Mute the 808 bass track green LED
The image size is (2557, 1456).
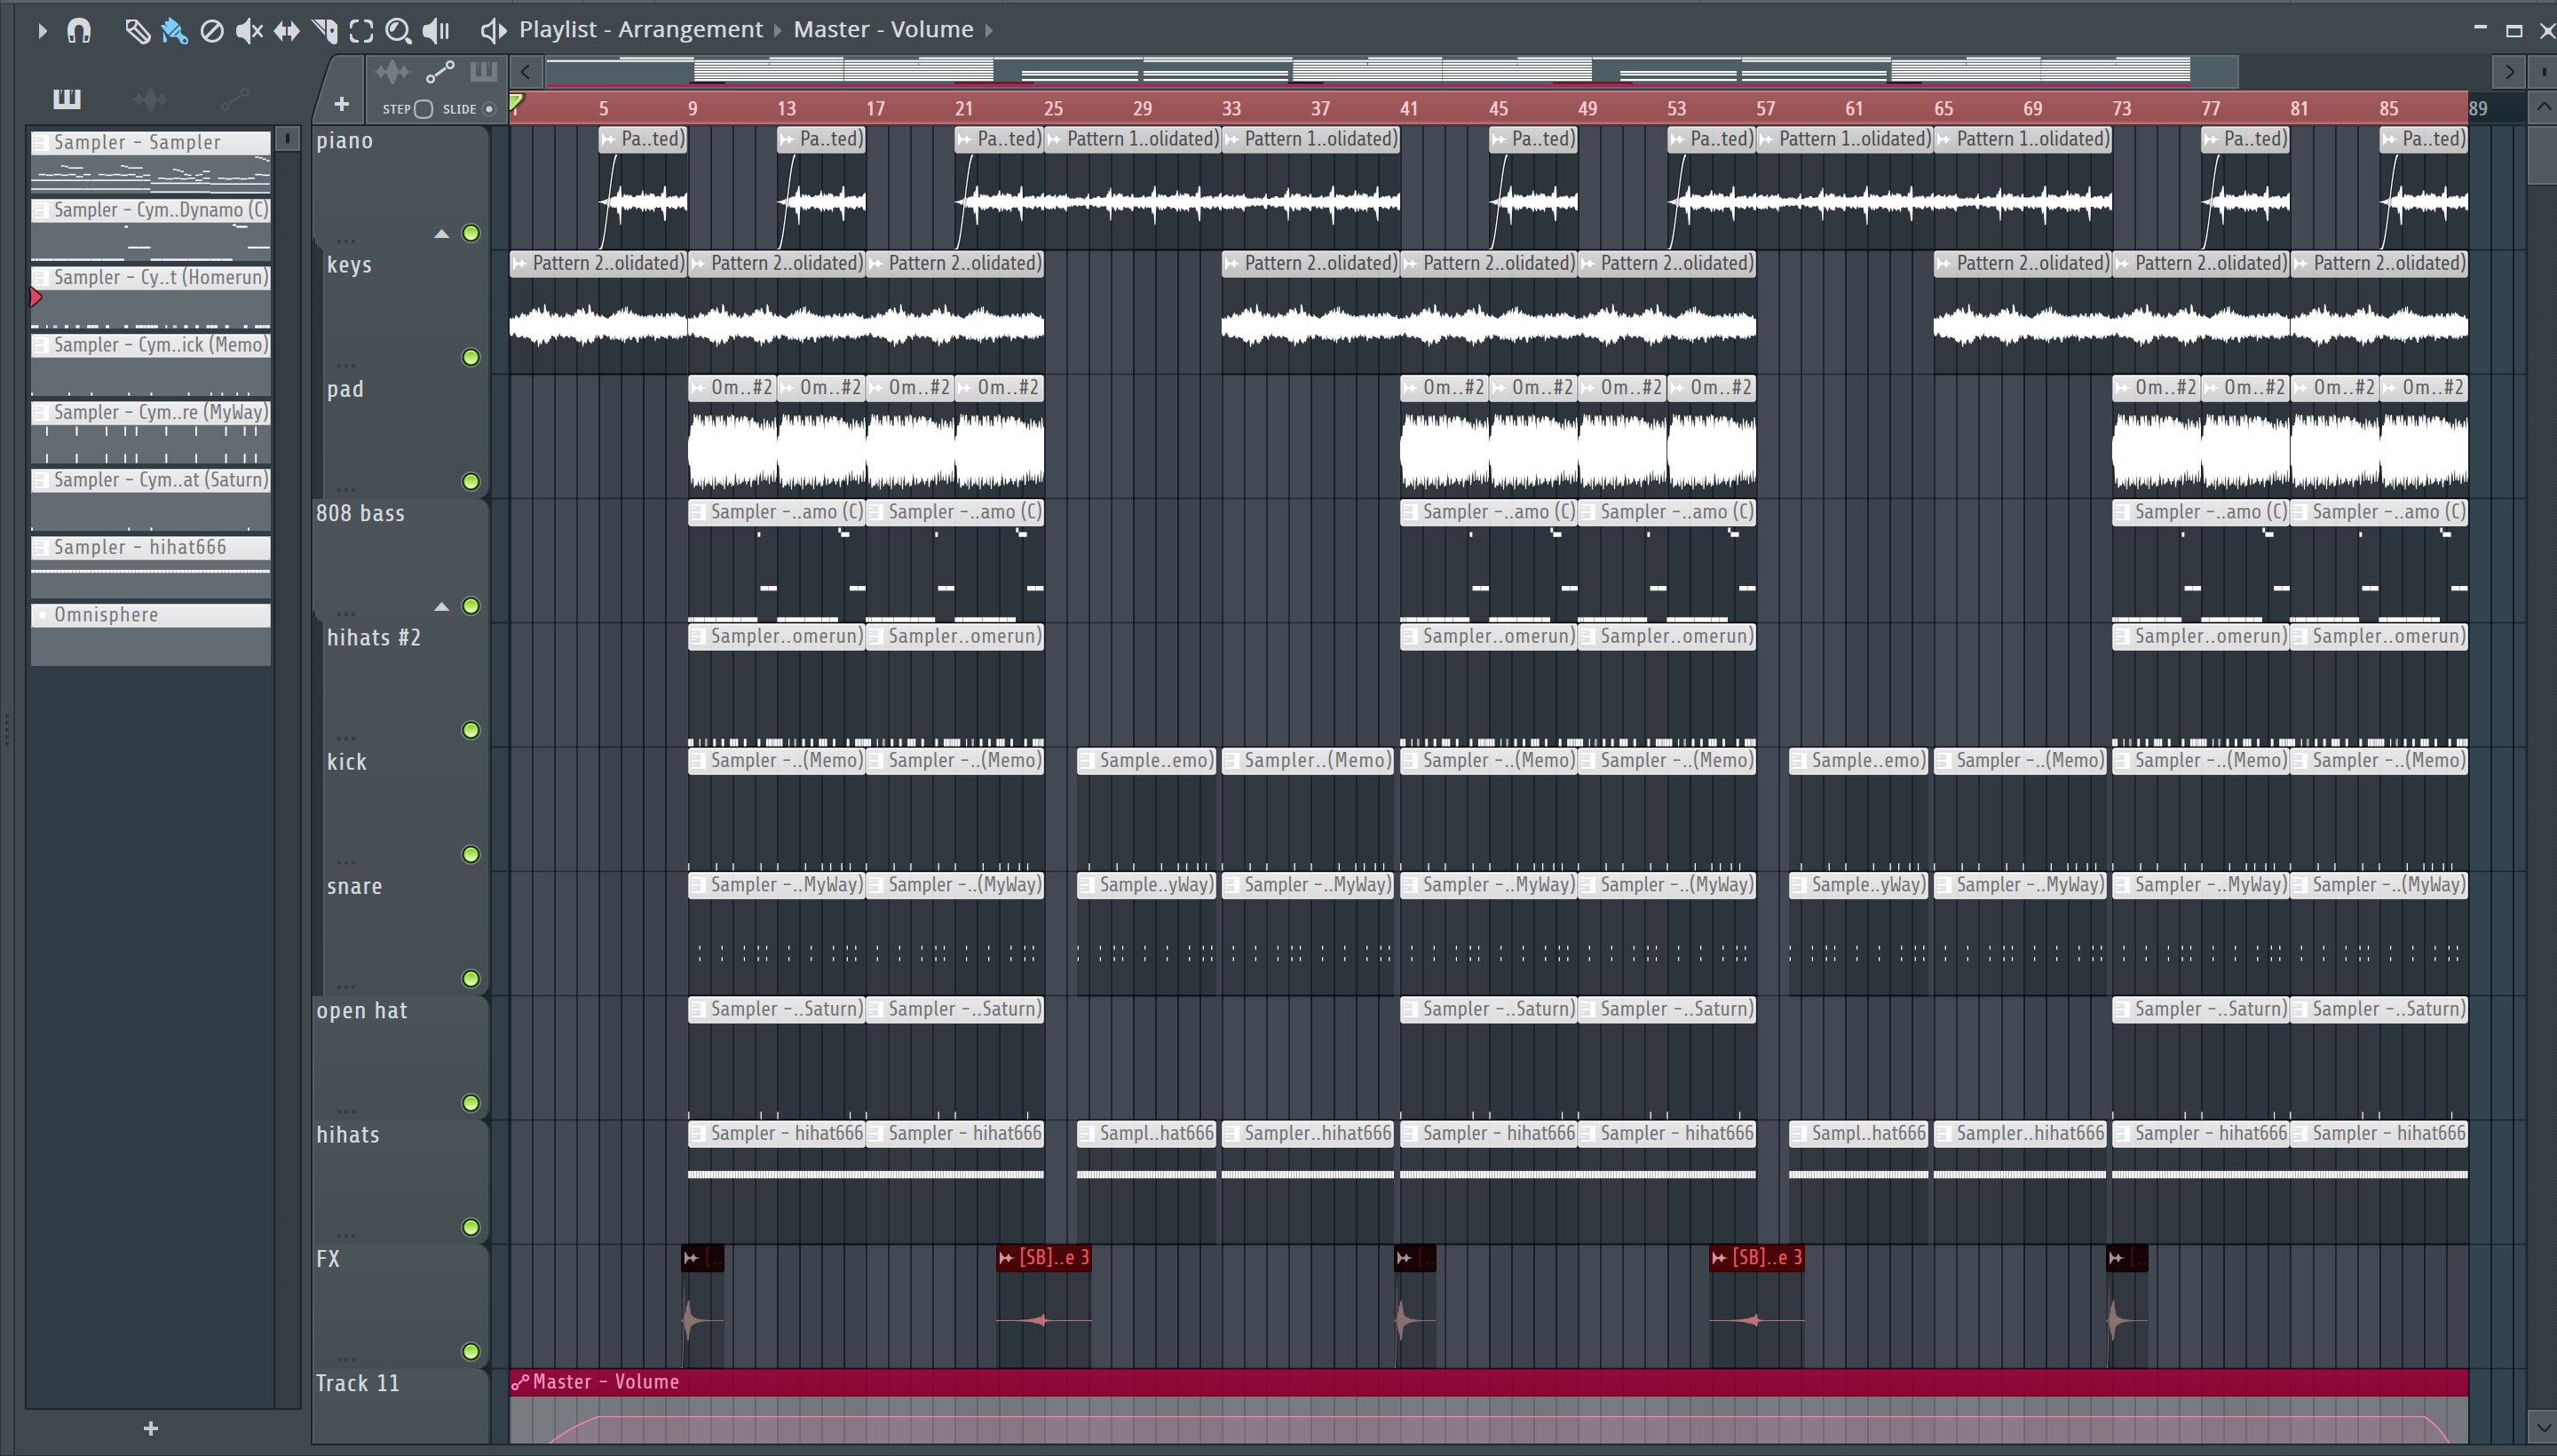pyautogui.click(x=470, y=606)
